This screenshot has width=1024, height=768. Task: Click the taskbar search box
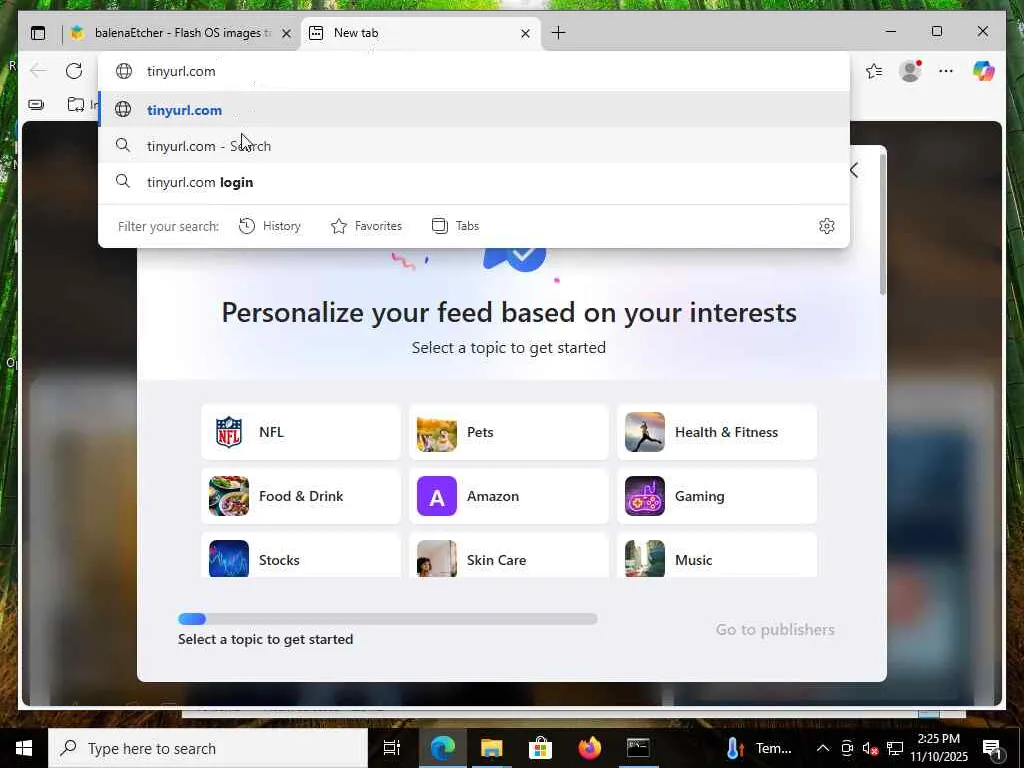[208, 748]
